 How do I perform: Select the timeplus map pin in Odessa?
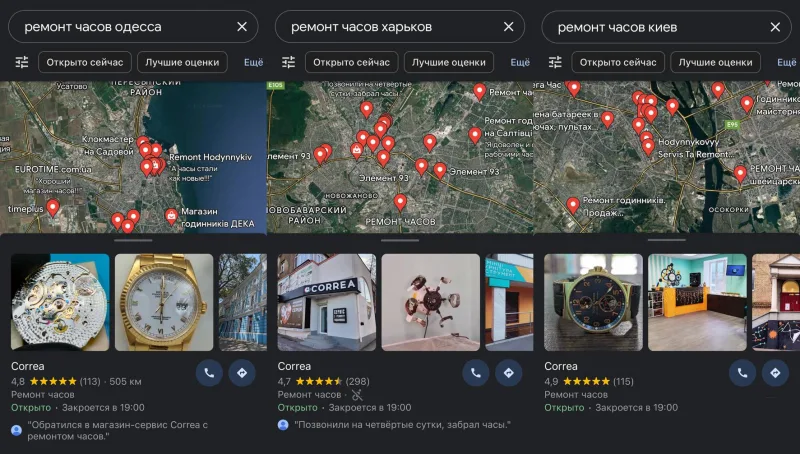tap(53, 208)
